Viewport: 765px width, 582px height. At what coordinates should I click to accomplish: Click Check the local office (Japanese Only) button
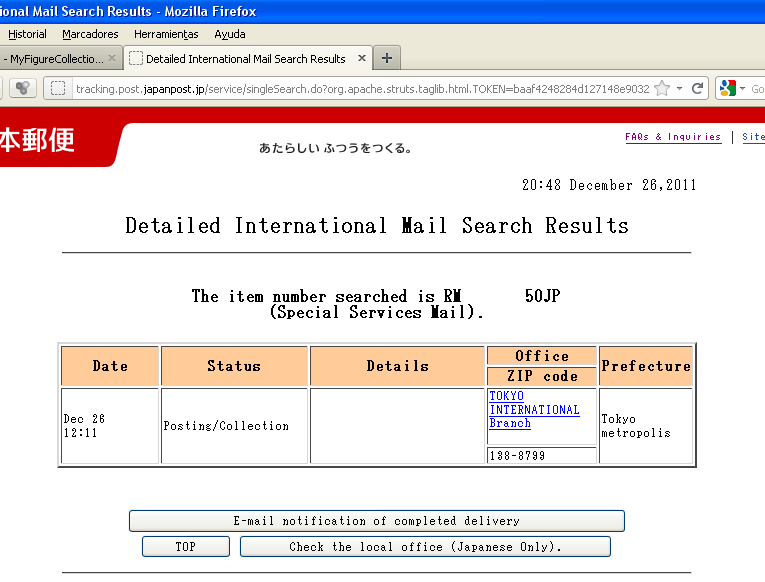tap(425, 546)
